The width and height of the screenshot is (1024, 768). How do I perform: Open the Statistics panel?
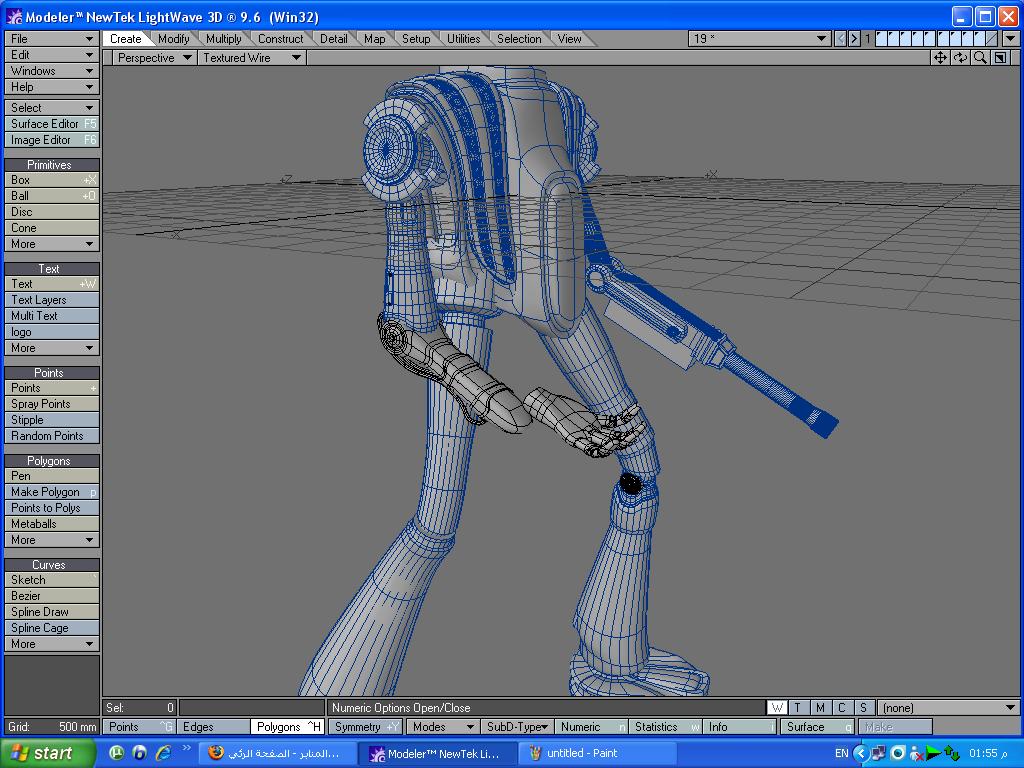click(x=665, y=727)
